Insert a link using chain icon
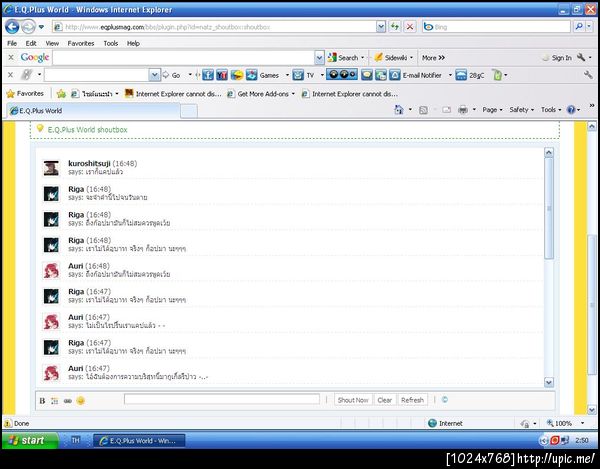This screenshot has width=600, height=469. [68, 401]
